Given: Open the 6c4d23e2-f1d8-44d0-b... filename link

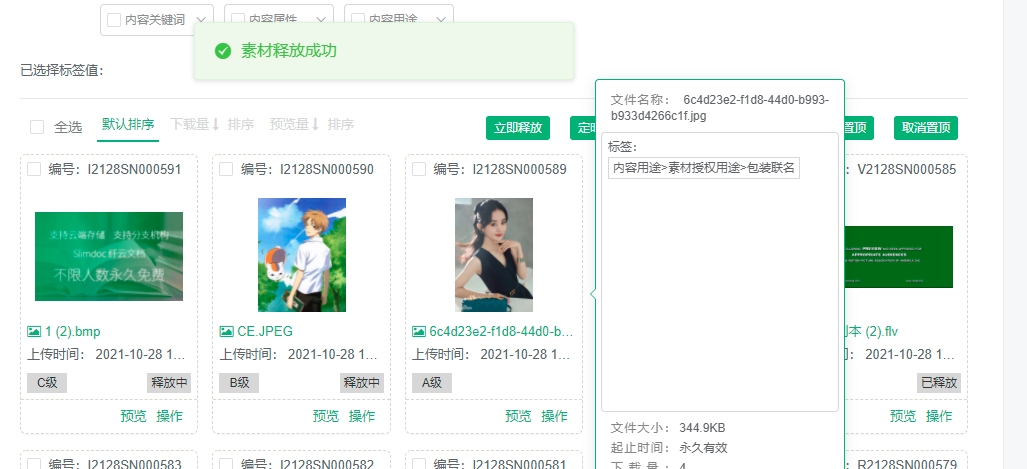Looking at the screenshot, I should (x=501, y=331).
